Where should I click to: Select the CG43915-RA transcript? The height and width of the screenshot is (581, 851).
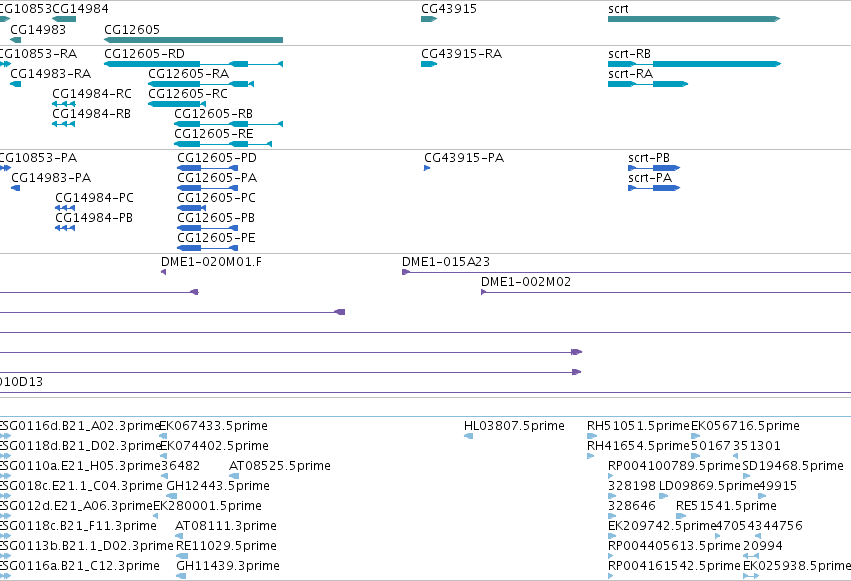click(429, 64)
